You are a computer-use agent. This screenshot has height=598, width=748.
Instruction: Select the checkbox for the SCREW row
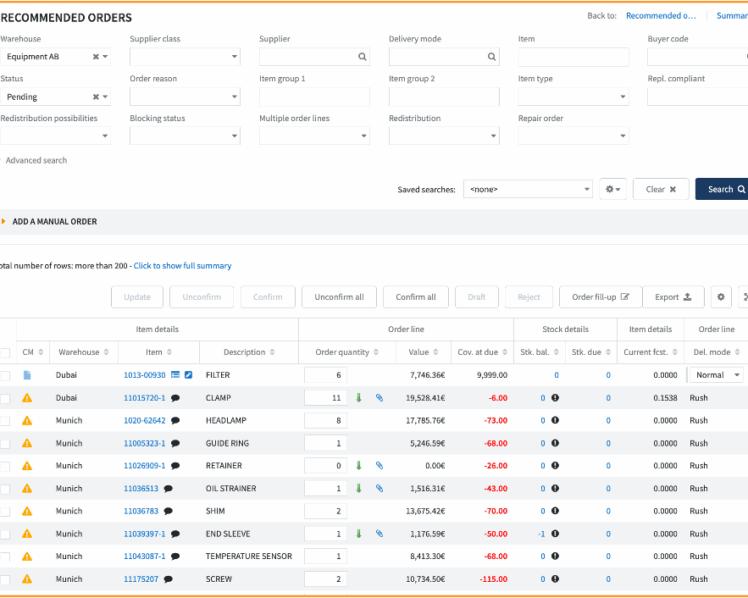click(x=6, y=580)
